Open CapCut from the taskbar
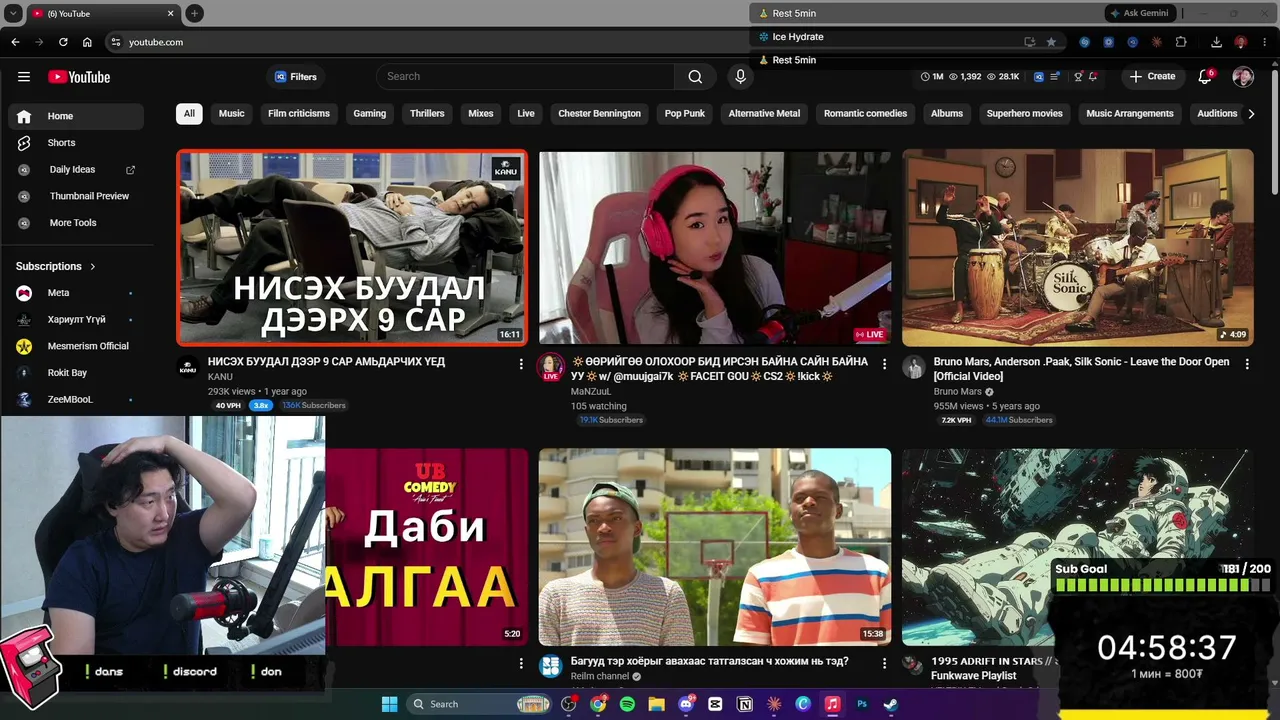 [715, 704]
